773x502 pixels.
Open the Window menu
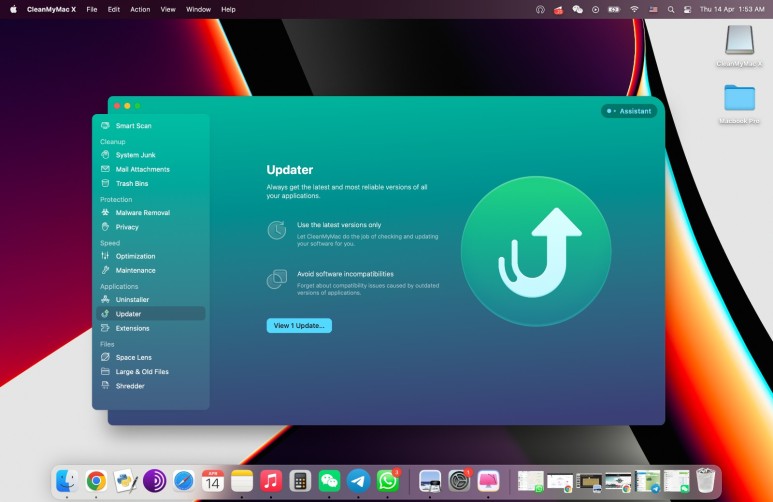[198, 9]
